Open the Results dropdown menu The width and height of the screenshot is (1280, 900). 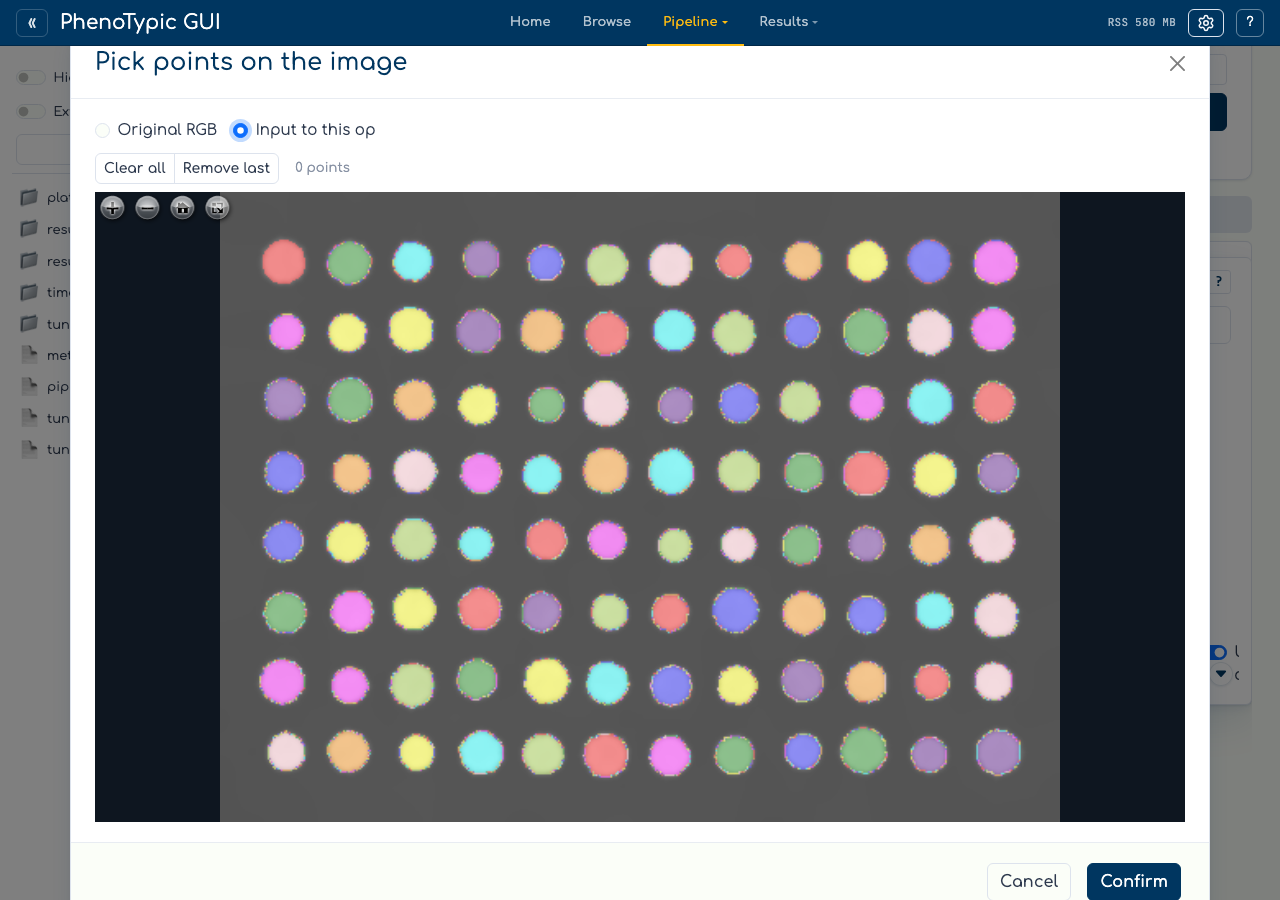click(x=788, y=22)
